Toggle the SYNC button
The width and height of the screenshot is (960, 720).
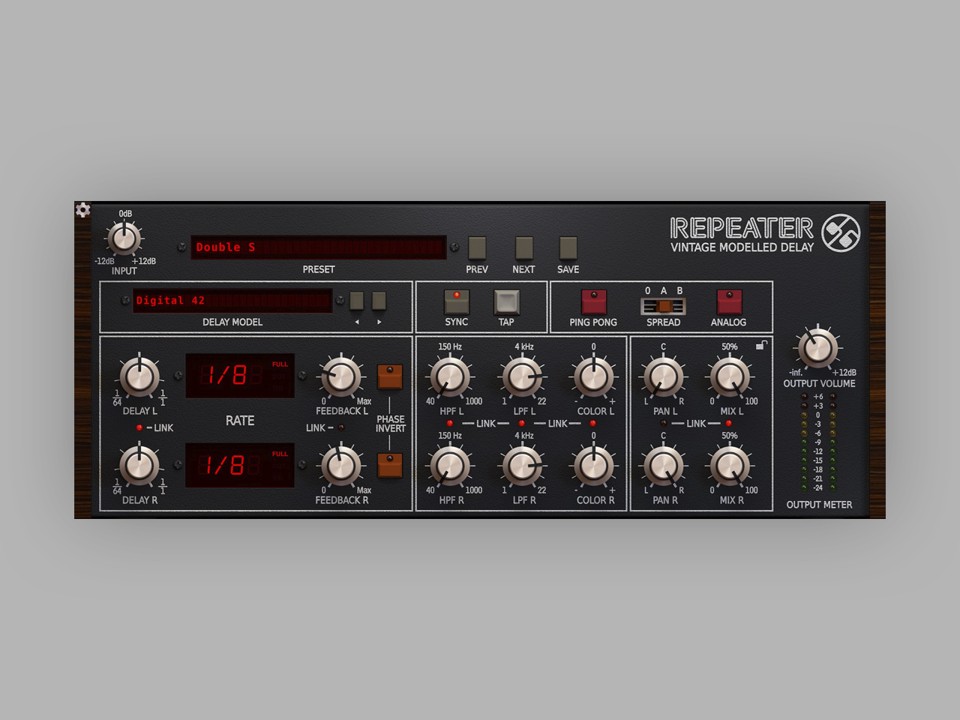(x=456, y=302)
